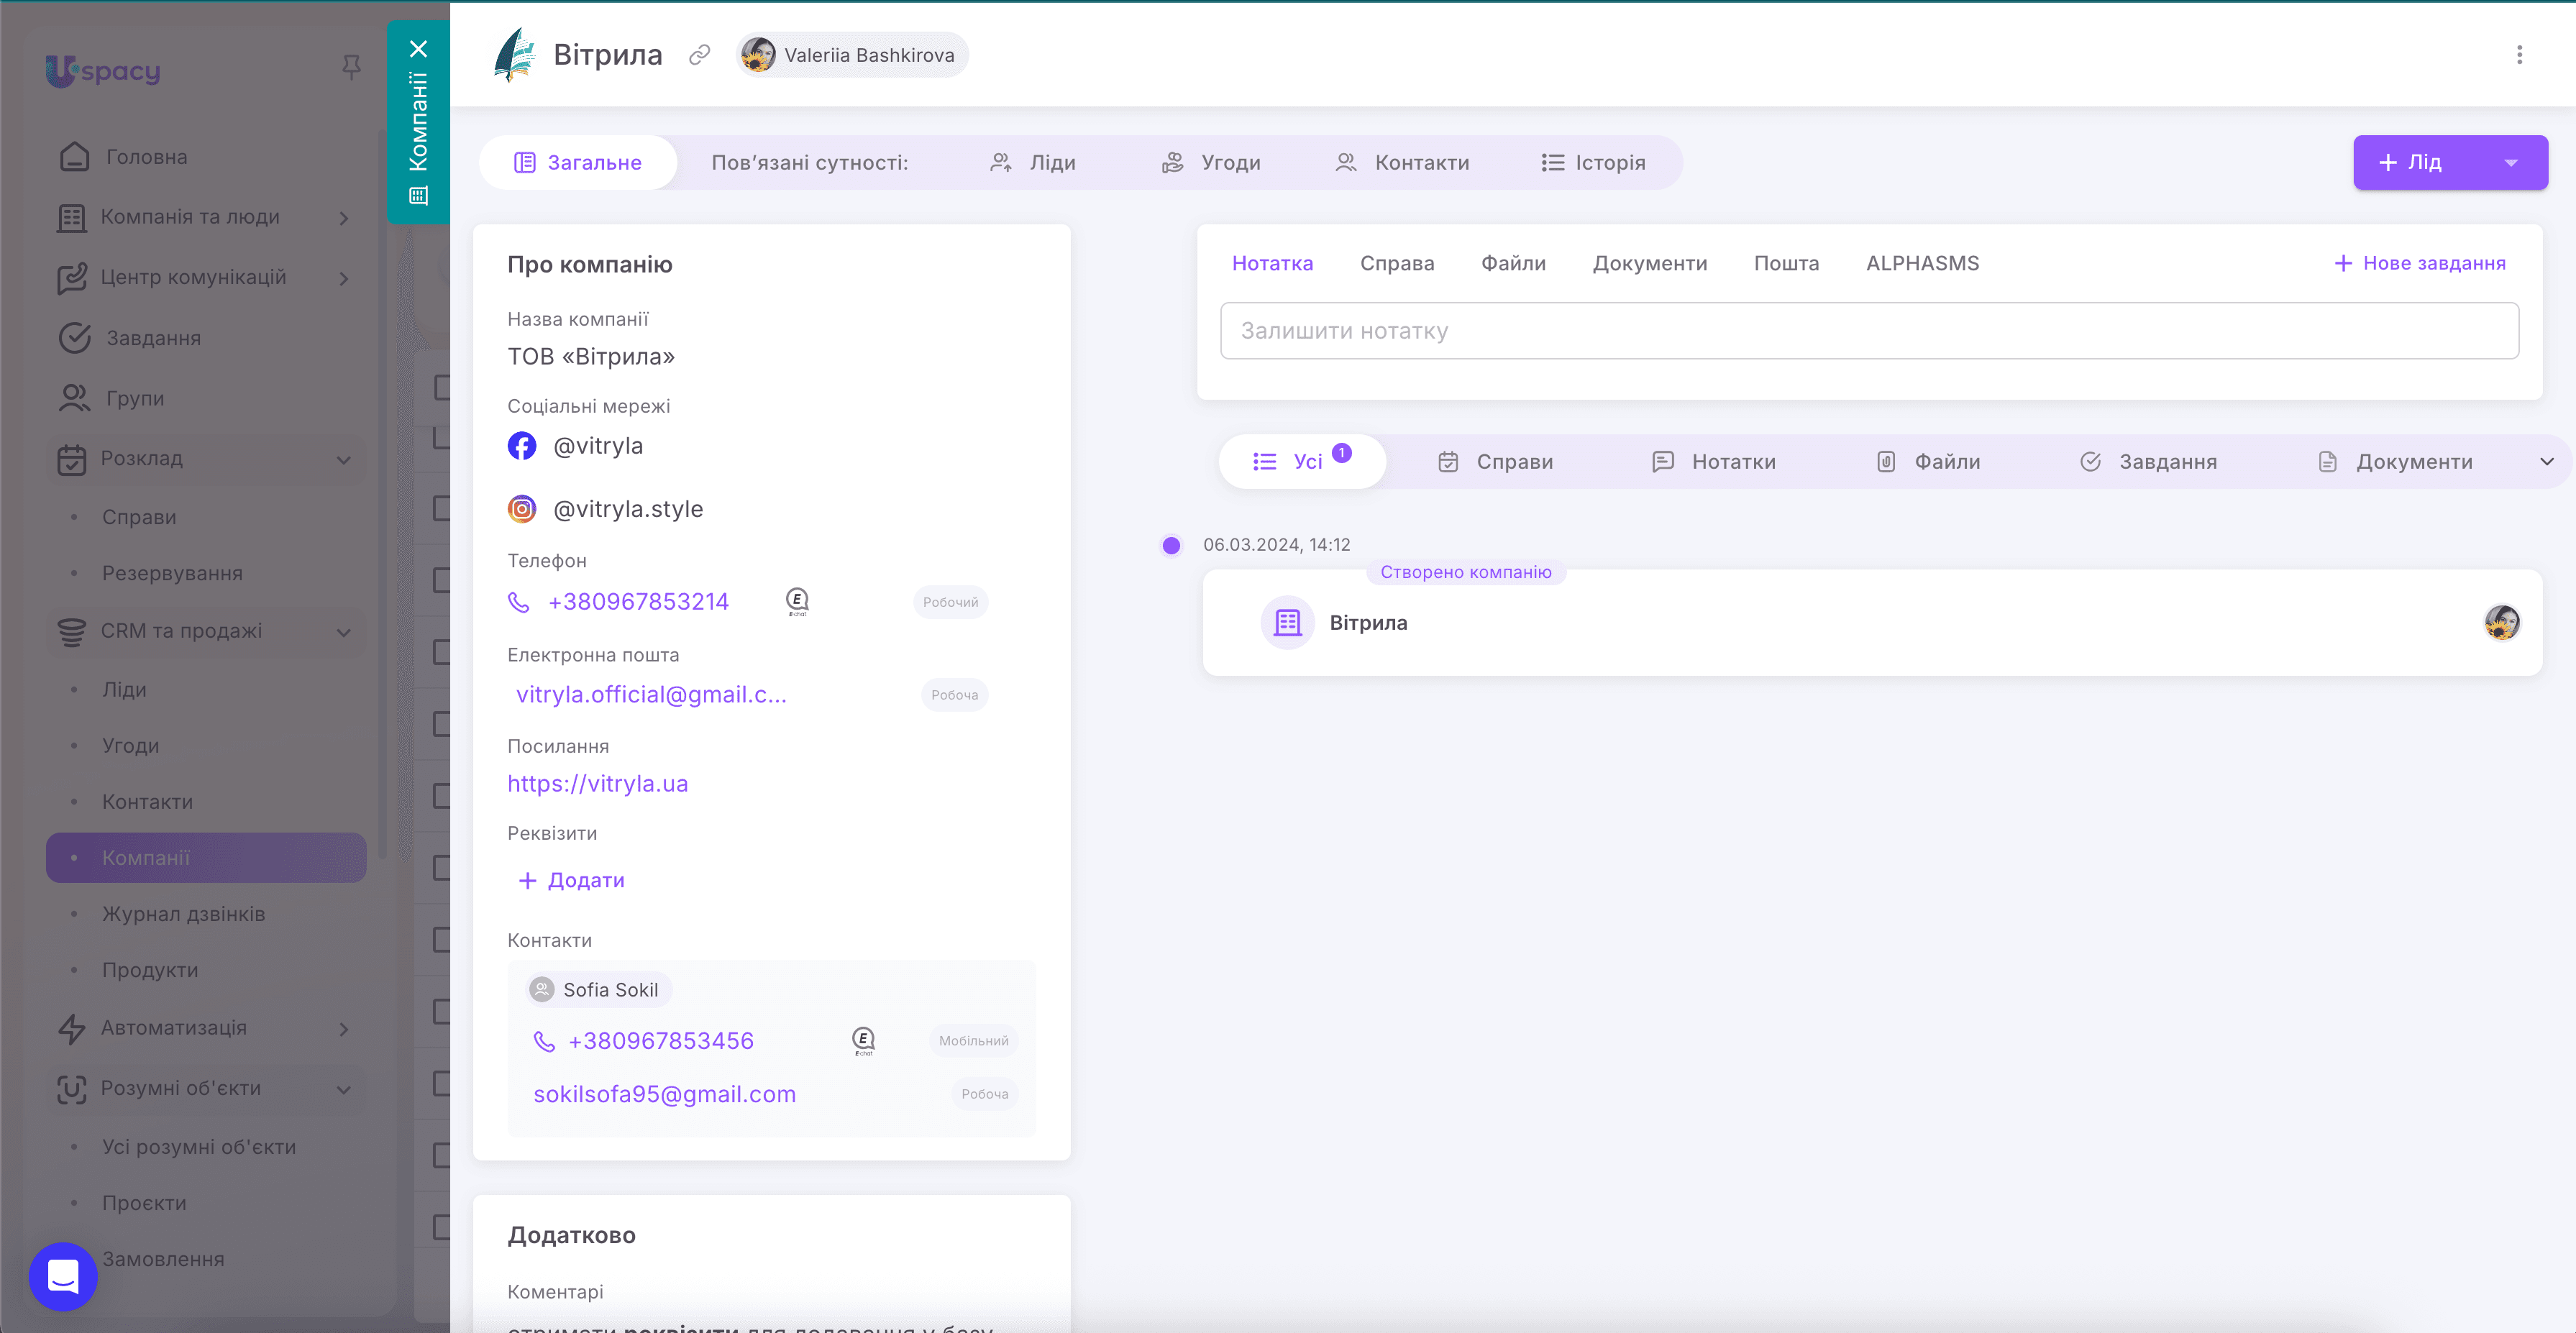Open the three-dot options menu
The height and width of the screenshot is (1333, 2576).
click(x=2519, y=55)
